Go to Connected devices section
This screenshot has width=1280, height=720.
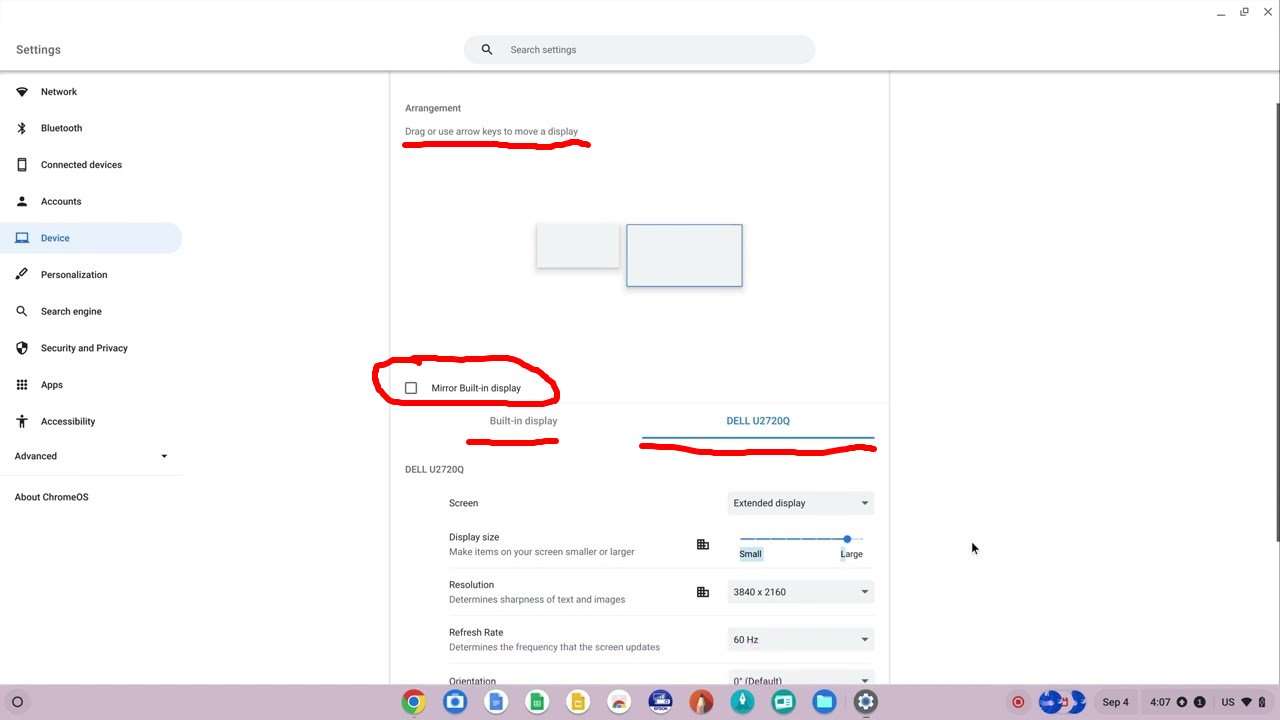(81, 165)
